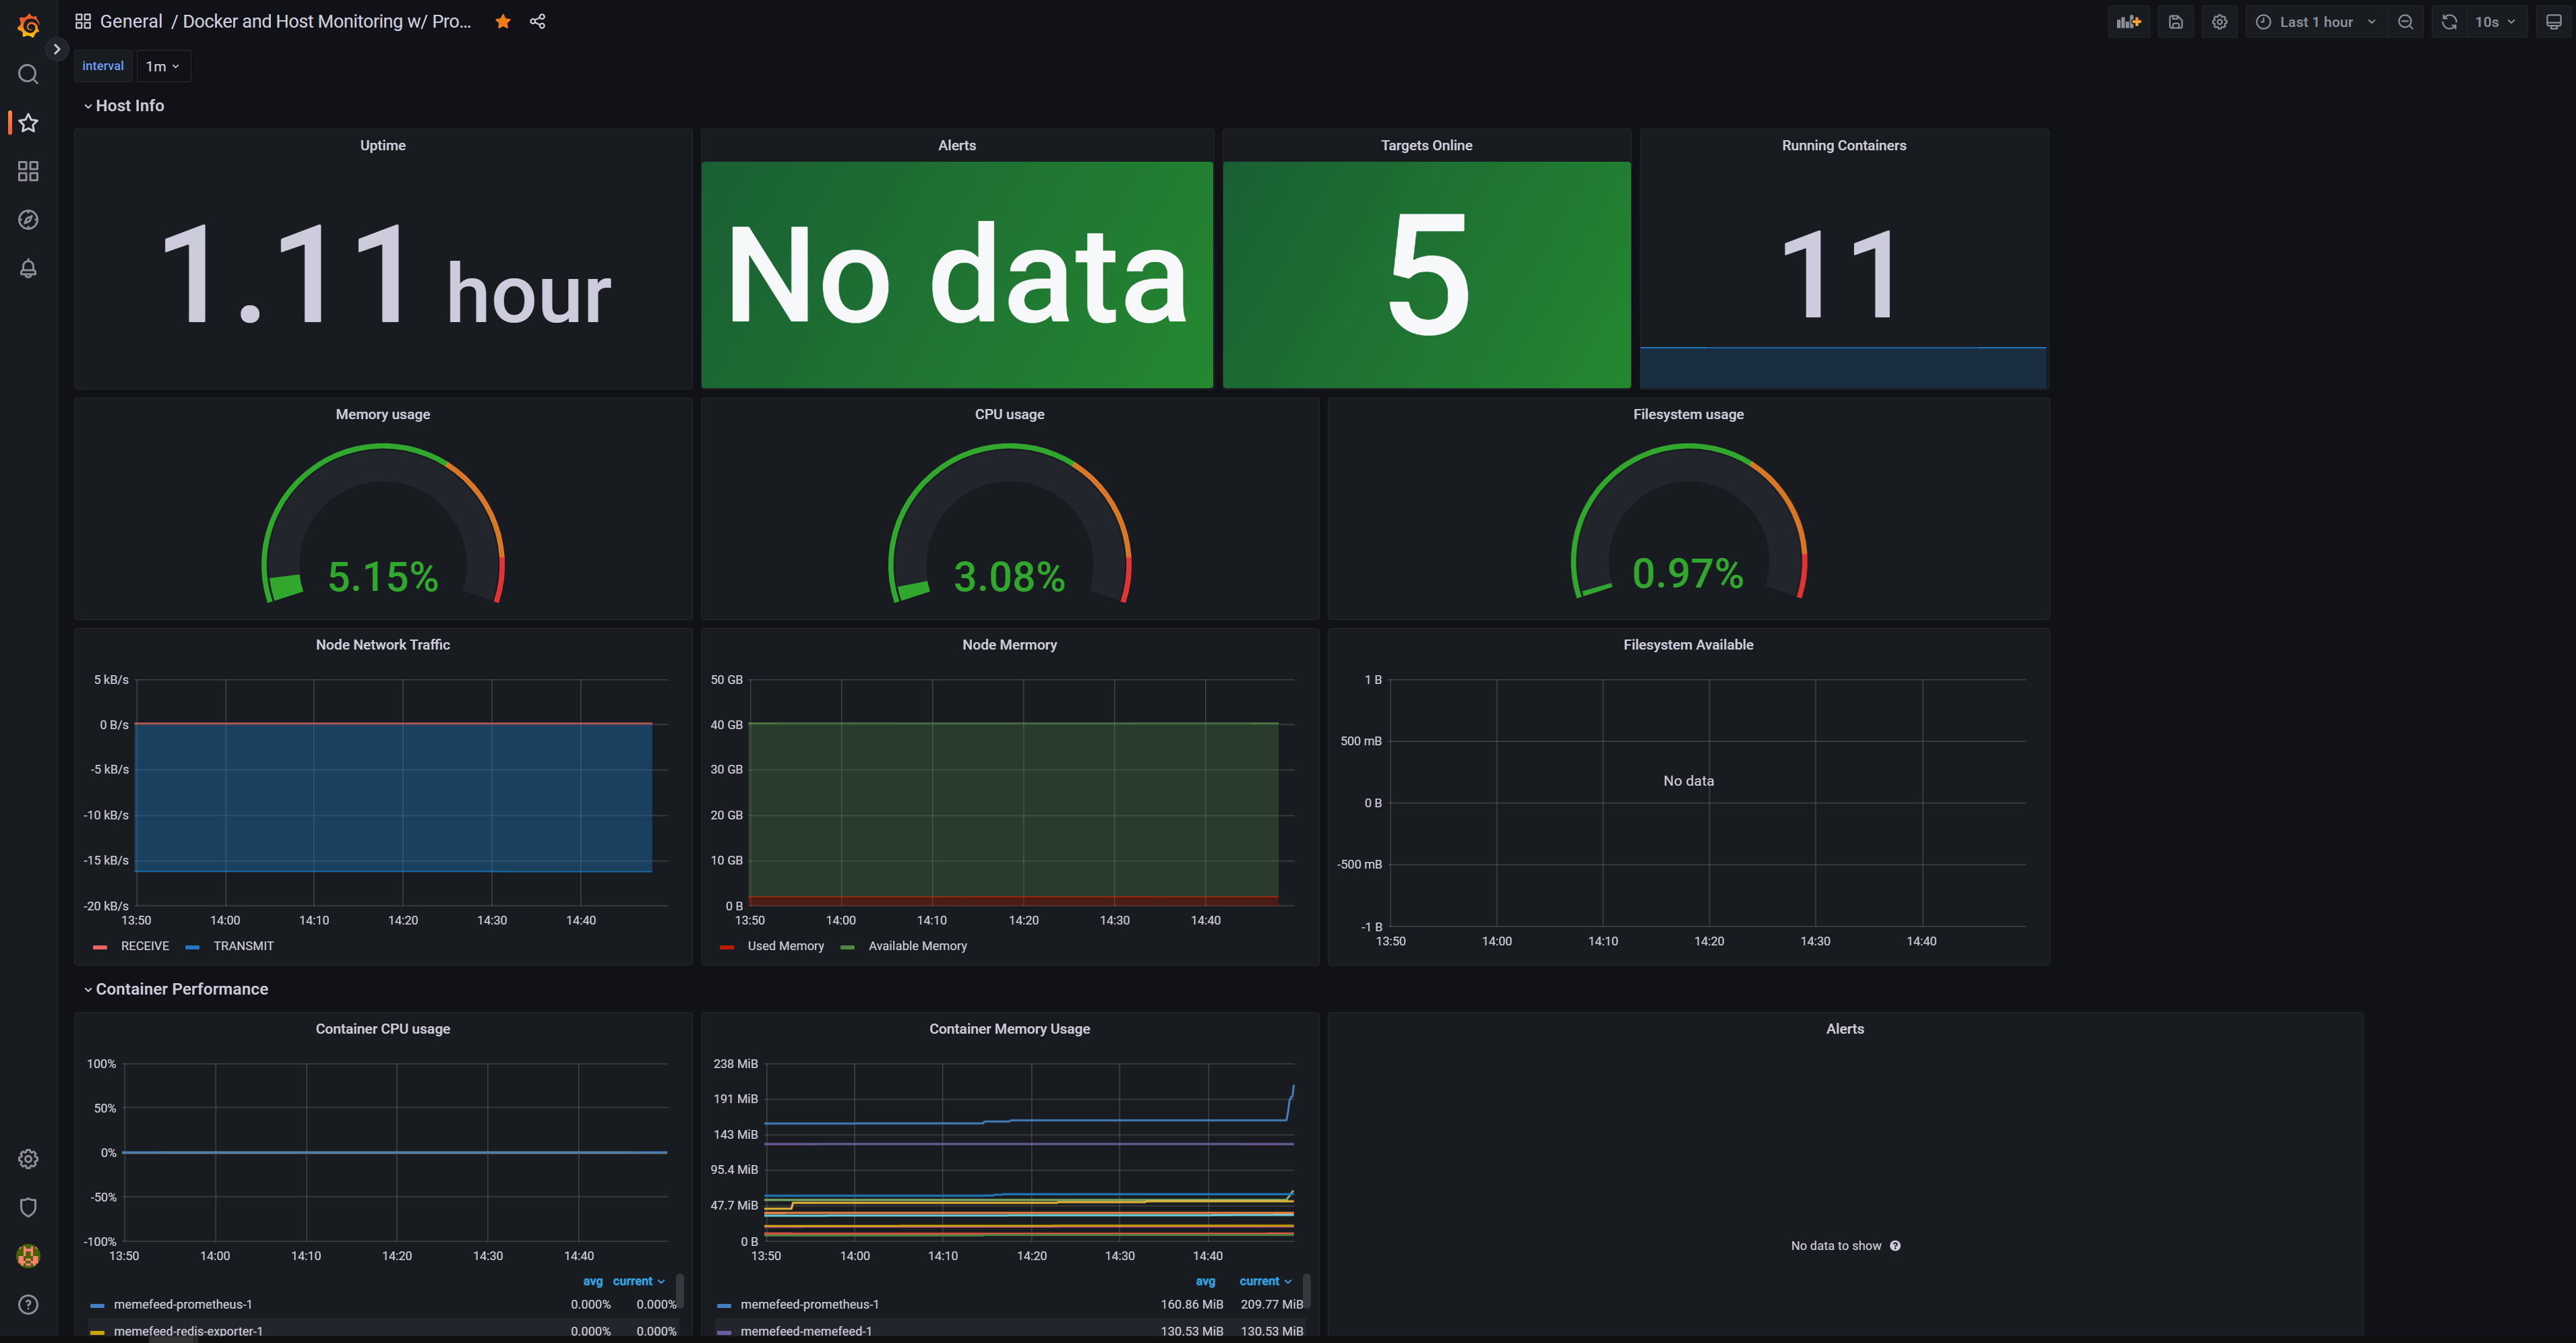Click memefeed-prometheus-1 color swatch in CPU legend

coord(97,1305)
